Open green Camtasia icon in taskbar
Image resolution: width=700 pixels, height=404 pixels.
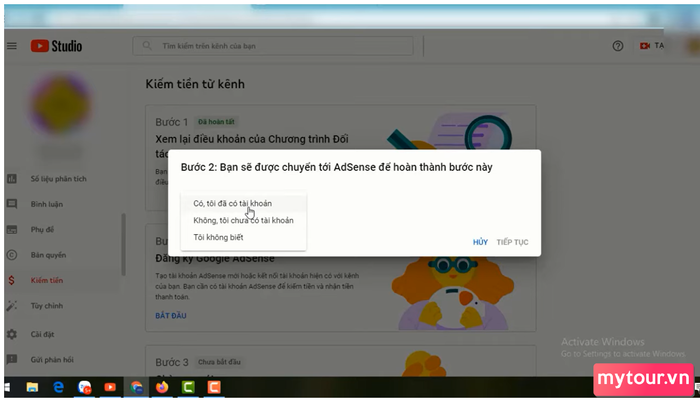click(x=188, y=387)
